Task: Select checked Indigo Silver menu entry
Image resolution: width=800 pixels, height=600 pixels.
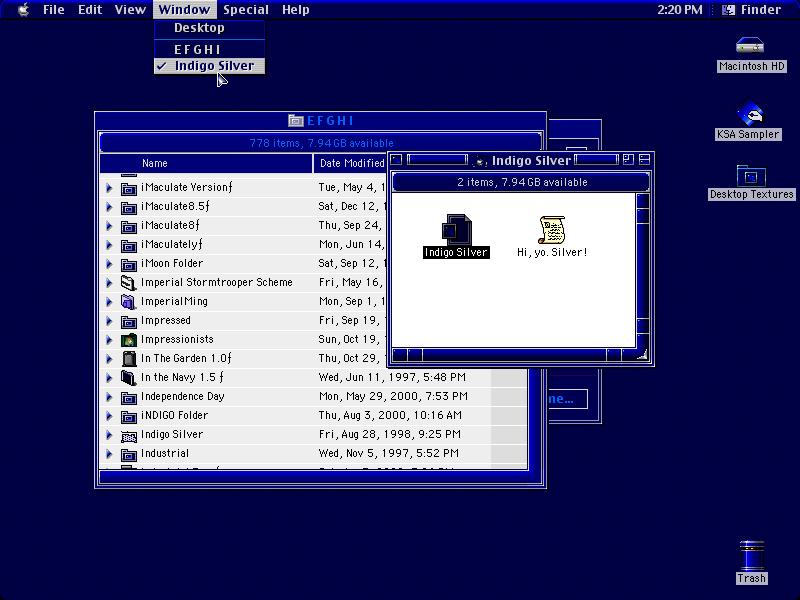Action: (209, 66)
